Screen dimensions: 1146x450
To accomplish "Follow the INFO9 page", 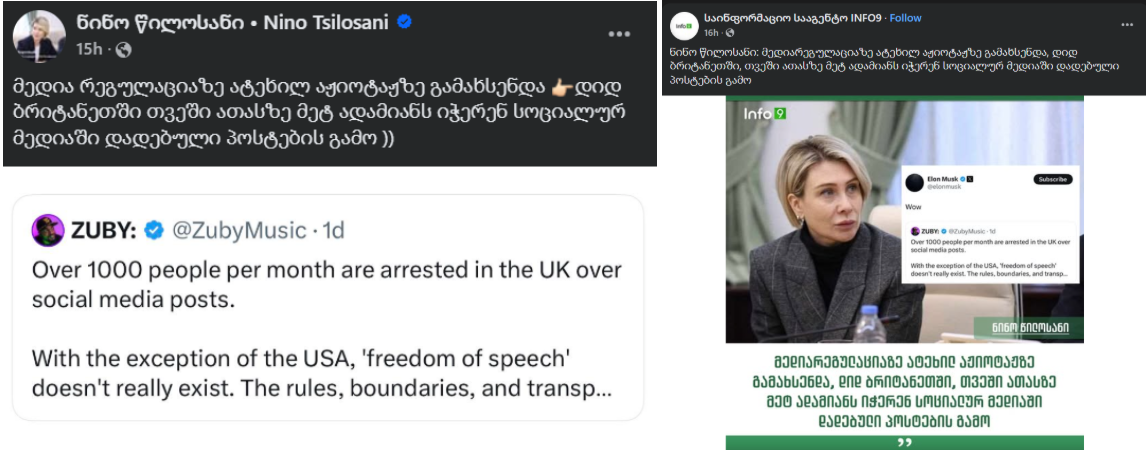I will coord(905,18).
